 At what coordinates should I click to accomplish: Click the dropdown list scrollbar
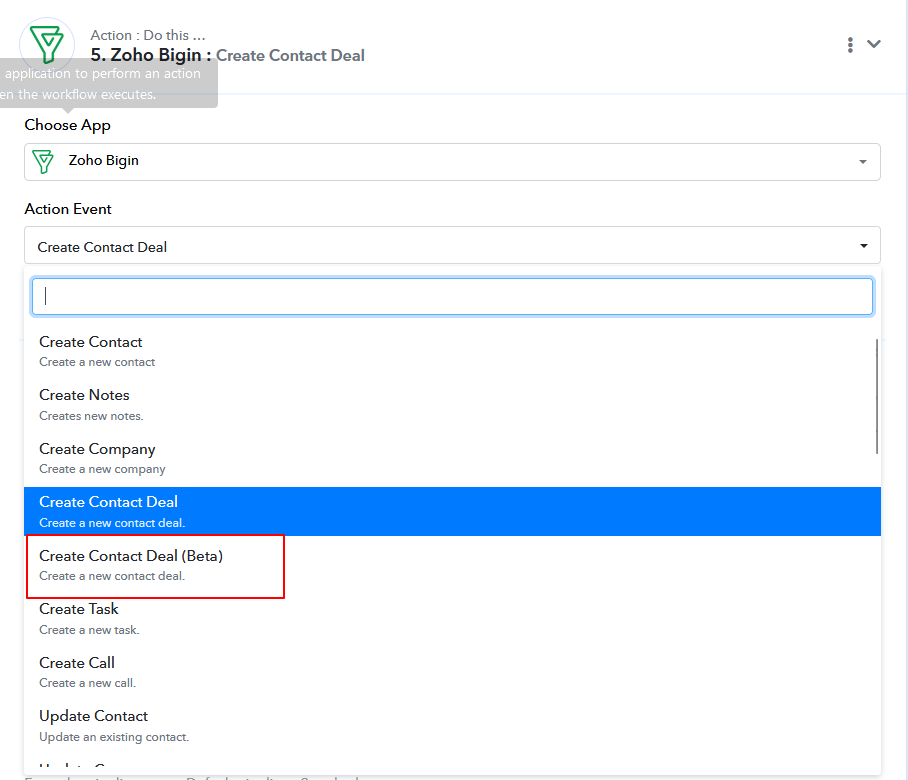click(877, 396)
